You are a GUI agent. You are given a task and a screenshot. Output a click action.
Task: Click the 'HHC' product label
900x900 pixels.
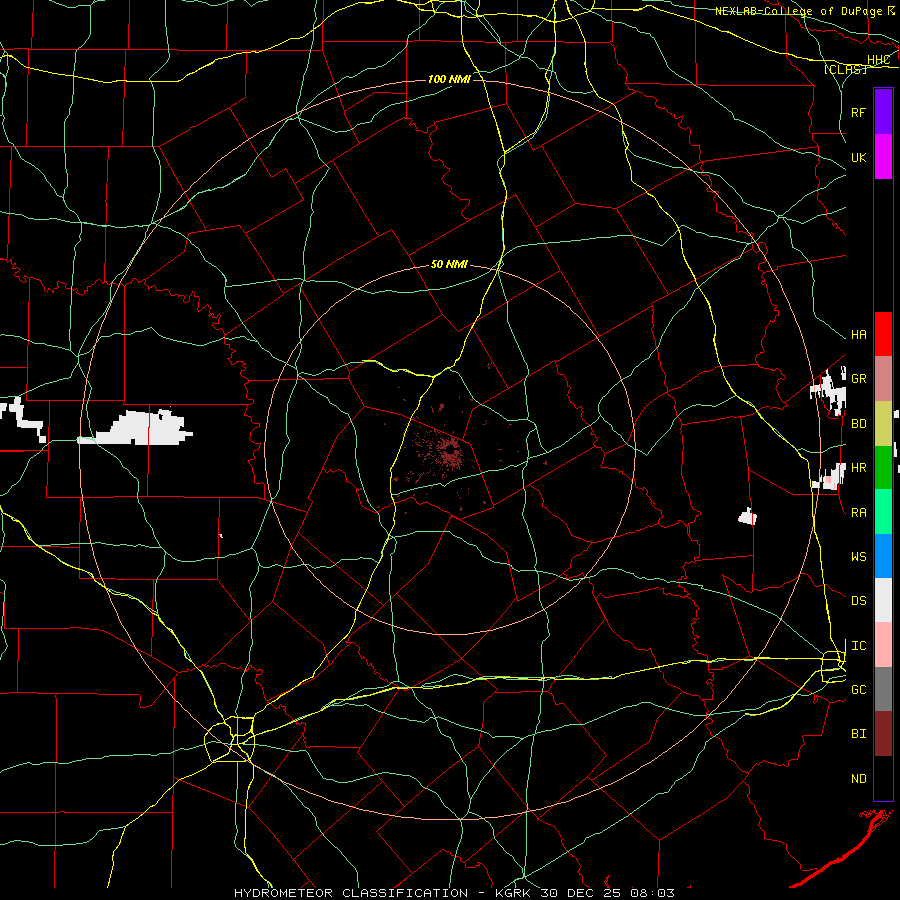(x=878, y=60)
